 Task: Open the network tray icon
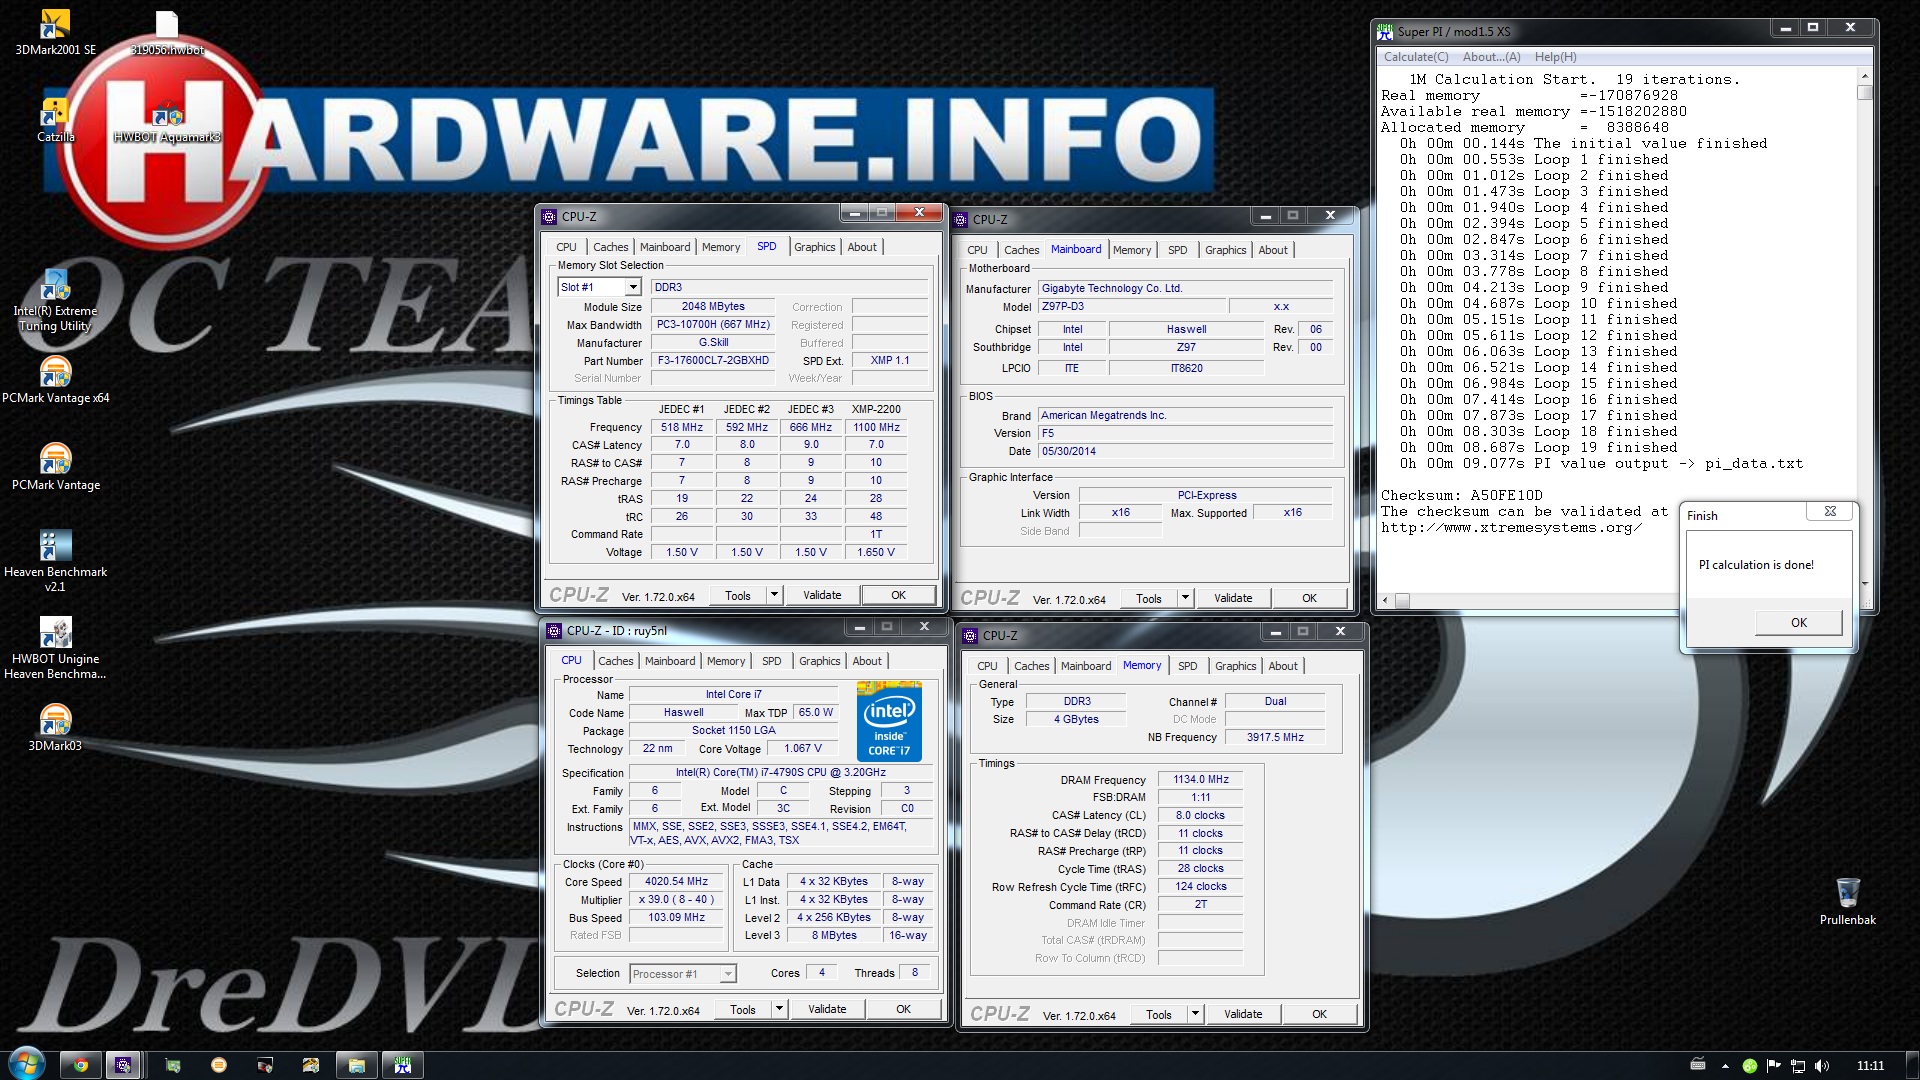(x=1798, y=1066)
